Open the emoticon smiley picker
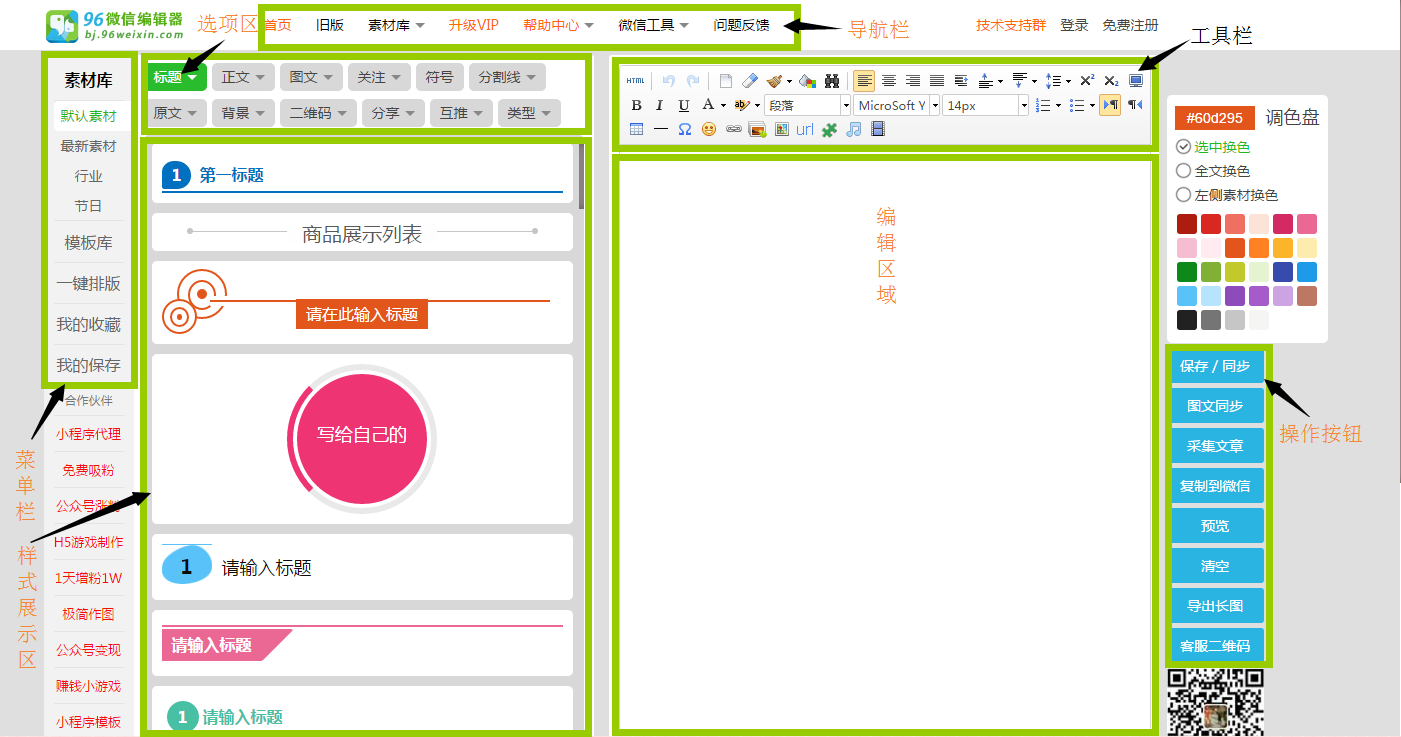This screenshot has height=737, width=1401. click(x=709, y=129)
